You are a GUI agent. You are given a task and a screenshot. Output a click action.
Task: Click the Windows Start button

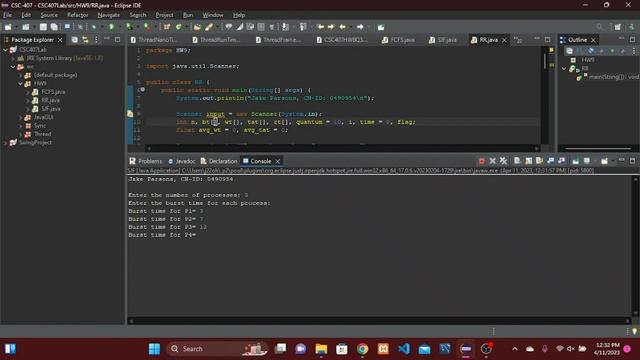[x=154, y=349]
